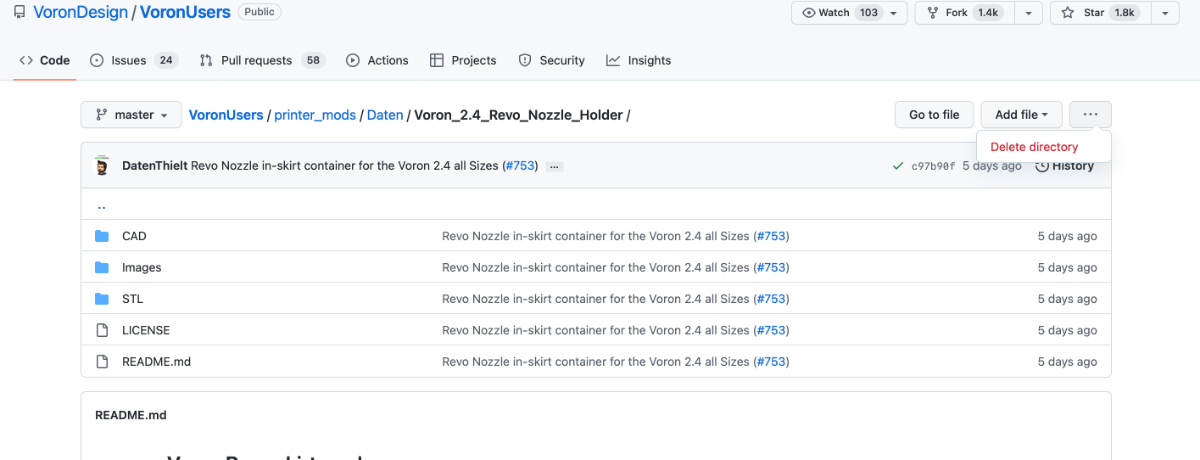Viewport: 1200px width, 460px height.
Task: Click the branch icon beside master
Action: (101, 115)
